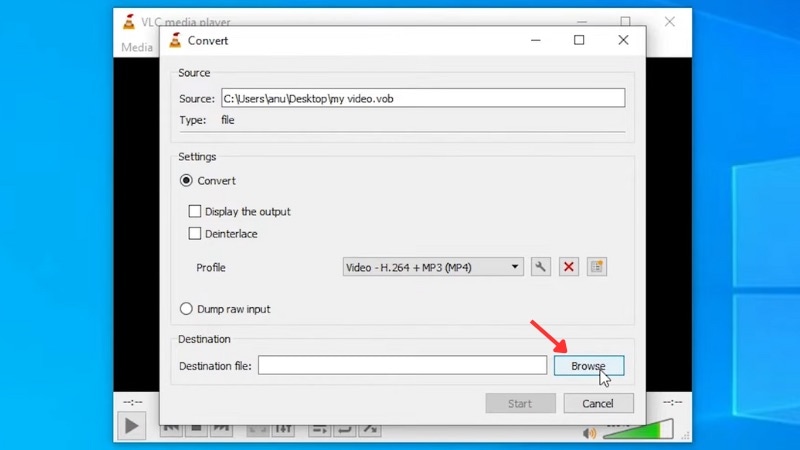Select the Convert radio button
Image resolution: width=800 pixels, height=450 pixels.
(x=186, y=181)
